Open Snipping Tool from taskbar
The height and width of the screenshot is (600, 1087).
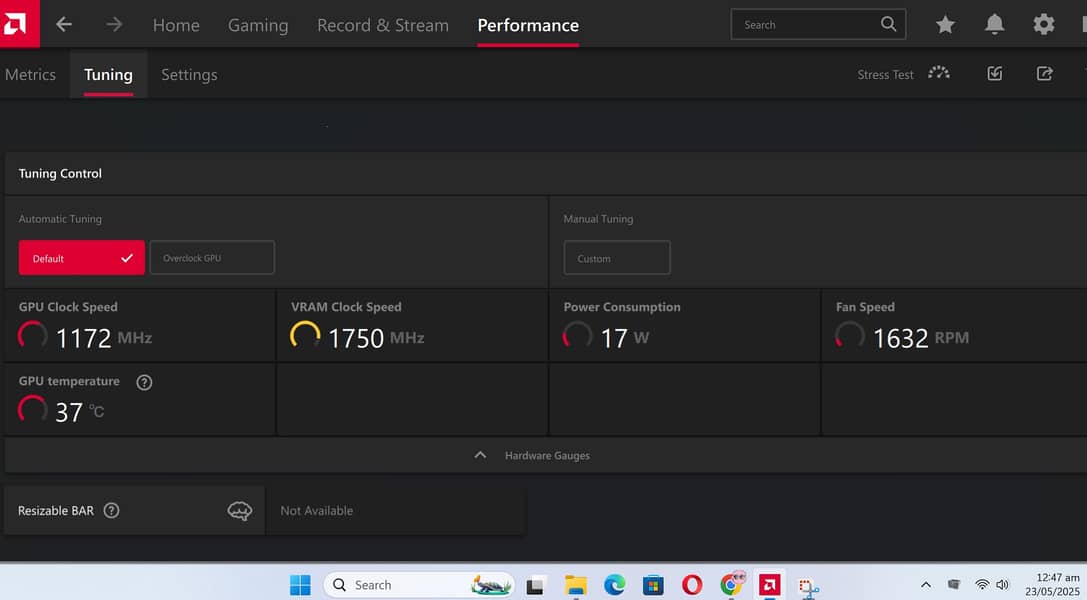[808, 588]
